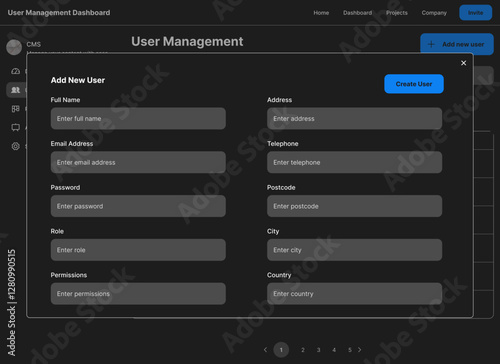Focus the Permissions input field
The image size is (500, 364).
(138, 293)
